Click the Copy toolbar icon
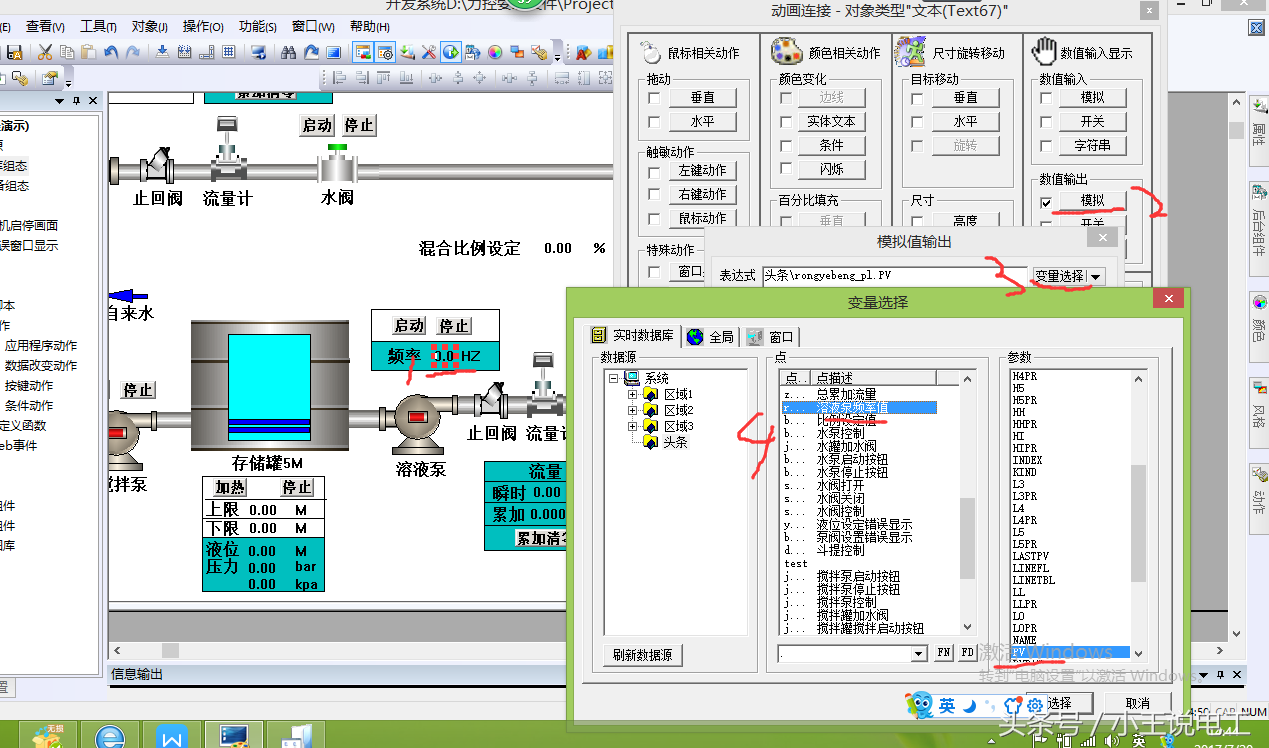 [x=67, y=52]
